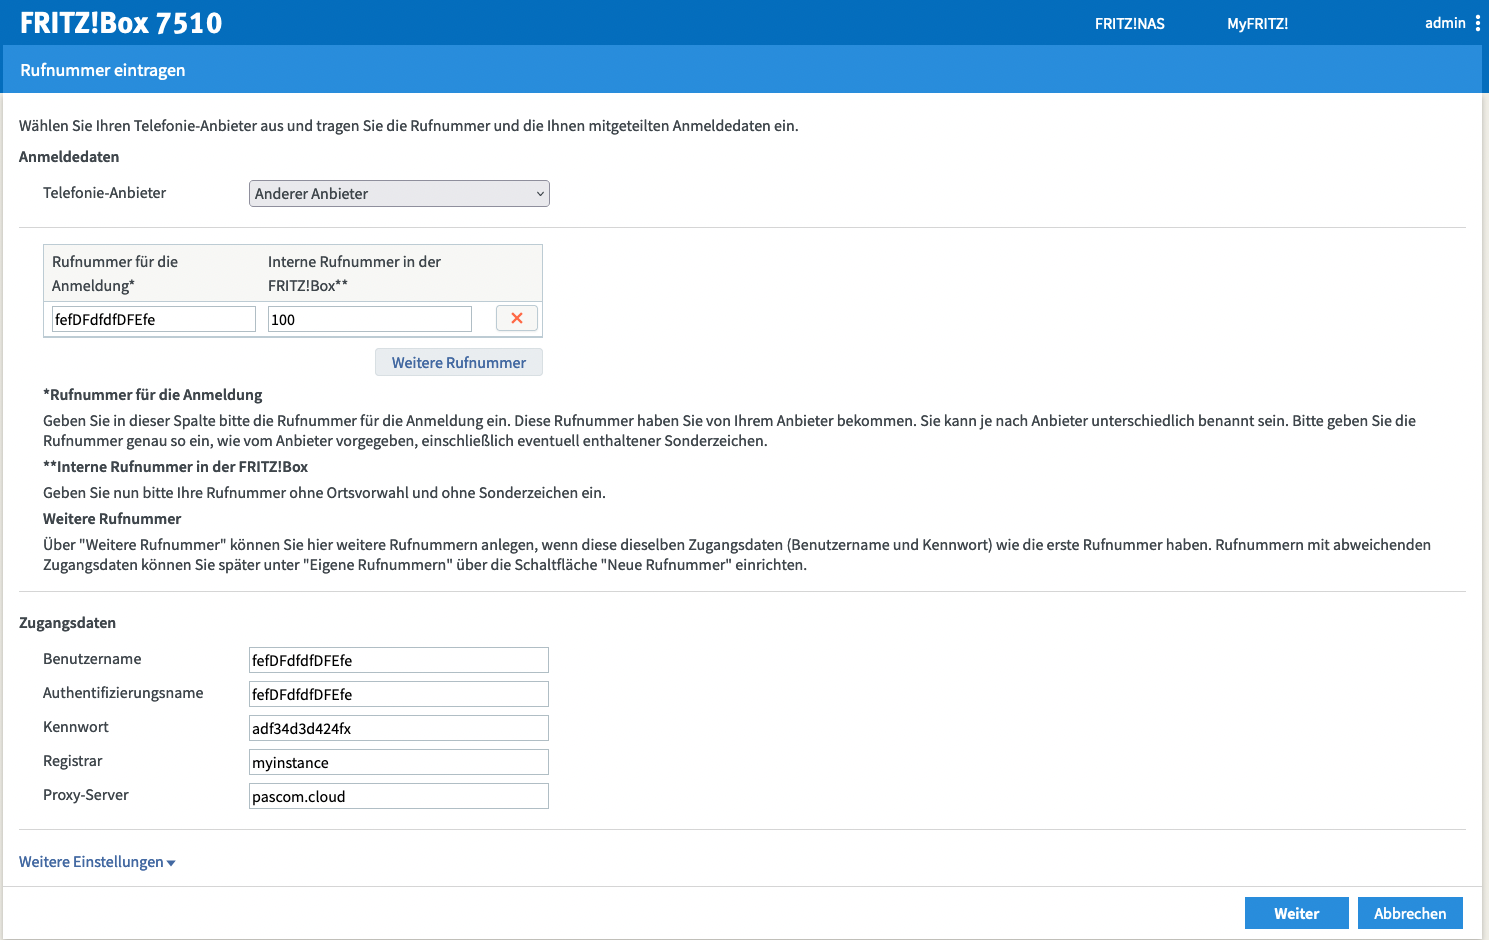The image size is (1489, 940).
Task: Focus the Rufnummer für die Anmeldung field
Action: [154, 319]
